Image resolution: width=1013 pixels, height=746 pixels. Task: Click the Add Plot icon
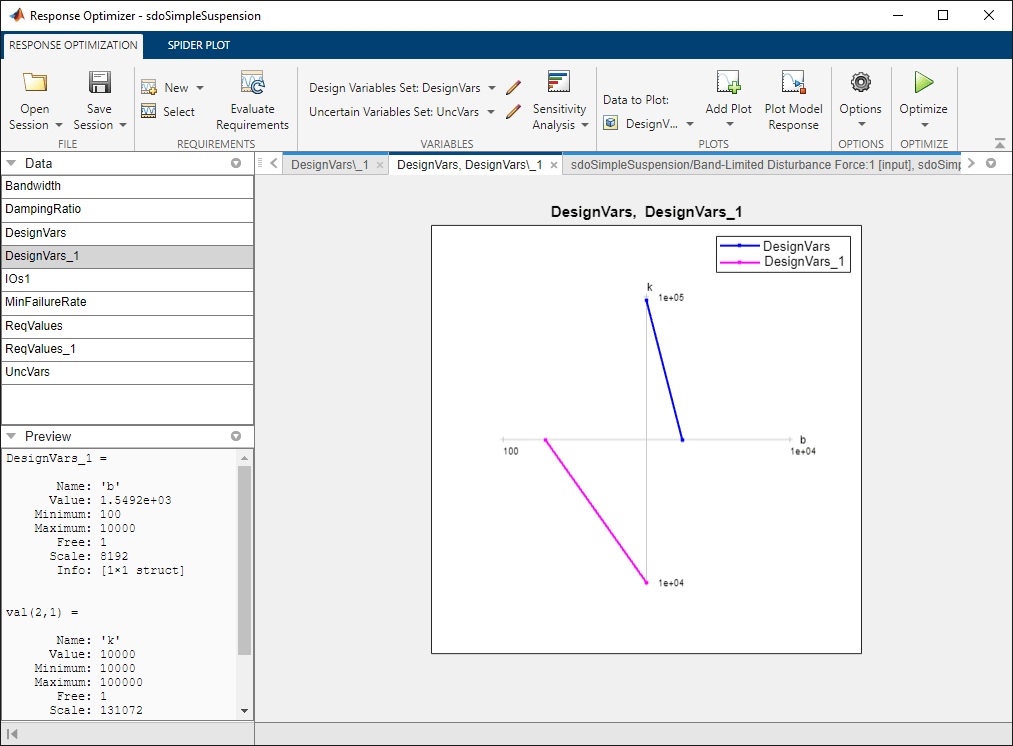click(x=728, y=83)
